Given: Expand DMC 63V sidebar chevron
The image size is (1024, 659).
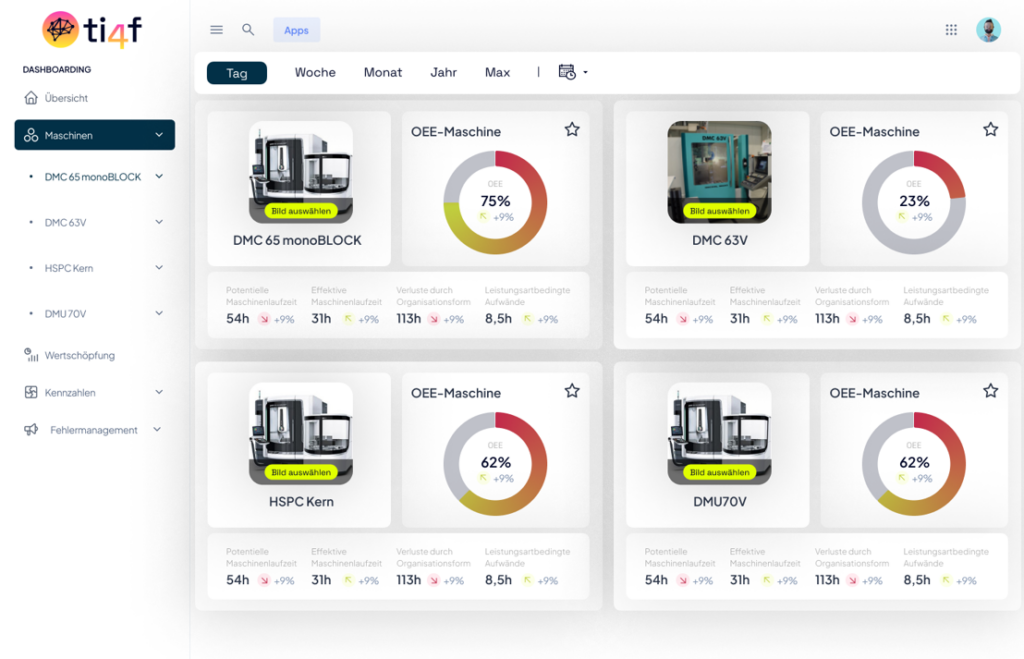Looking at the screenshot, I should pyautogui.click(x=159, y=222).
